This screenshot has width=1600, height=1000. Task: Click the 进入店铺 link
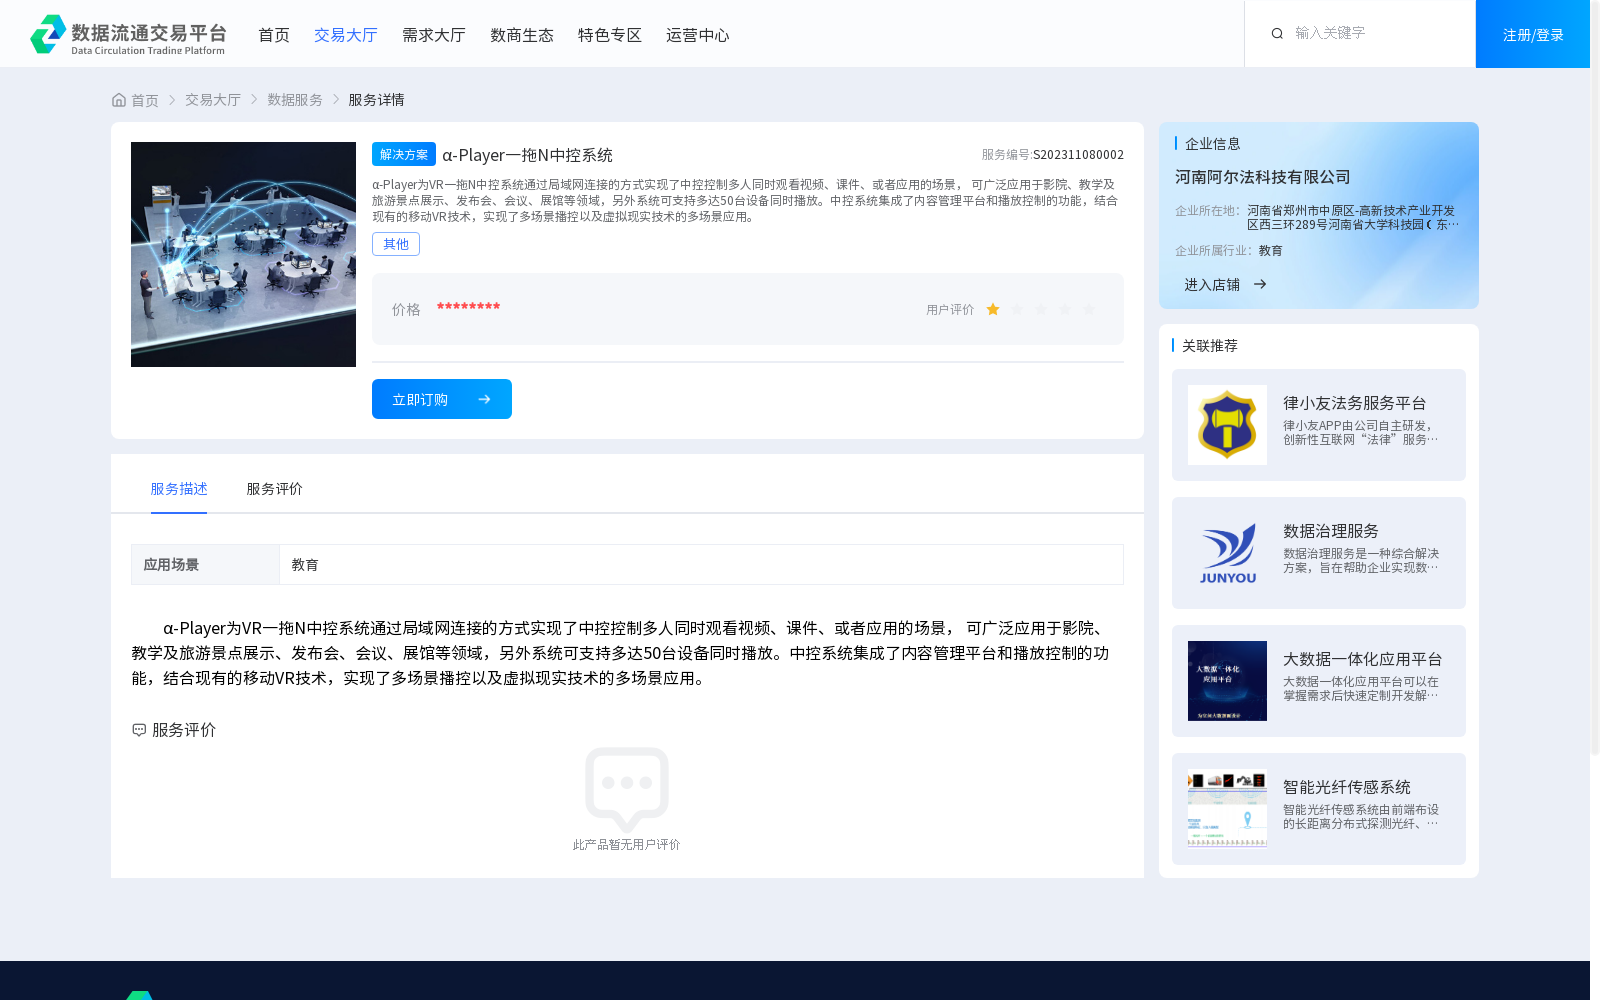[x=1212, y=285]
